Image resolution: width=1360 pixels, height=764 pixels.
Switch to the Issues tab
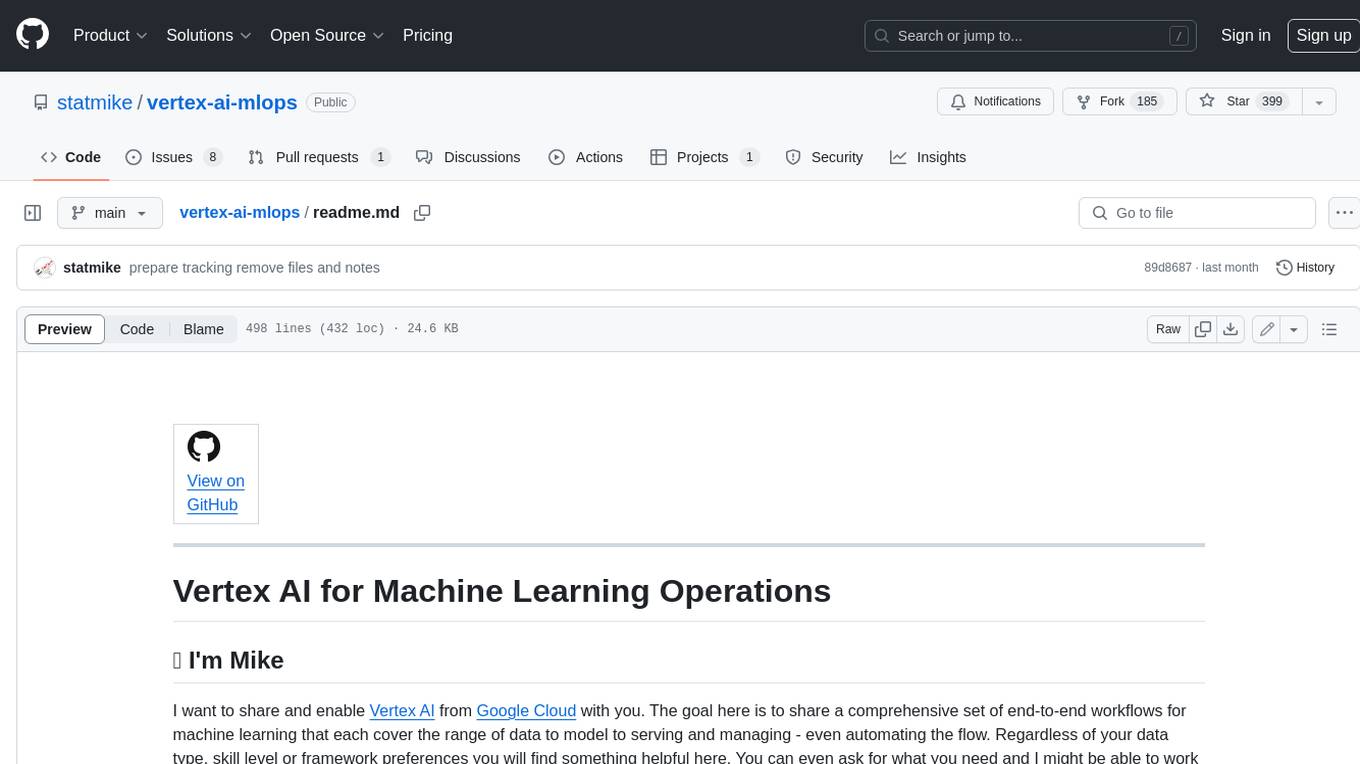click(173, 157)
